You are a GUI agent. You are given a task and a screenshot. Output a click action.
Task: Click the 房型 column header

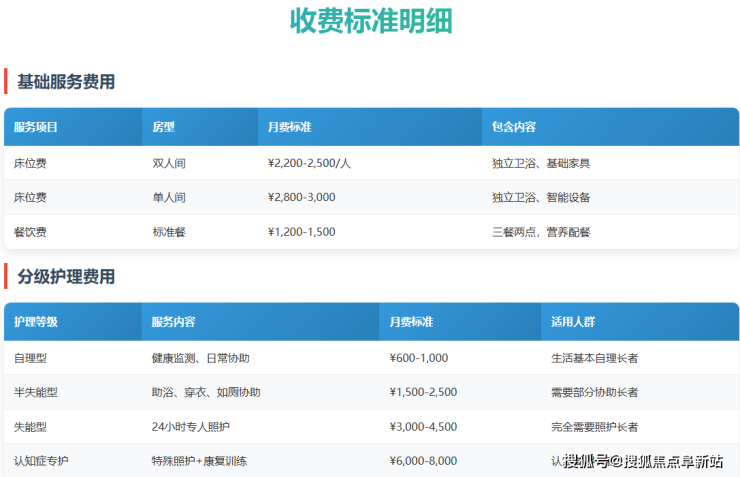[163, 128]
